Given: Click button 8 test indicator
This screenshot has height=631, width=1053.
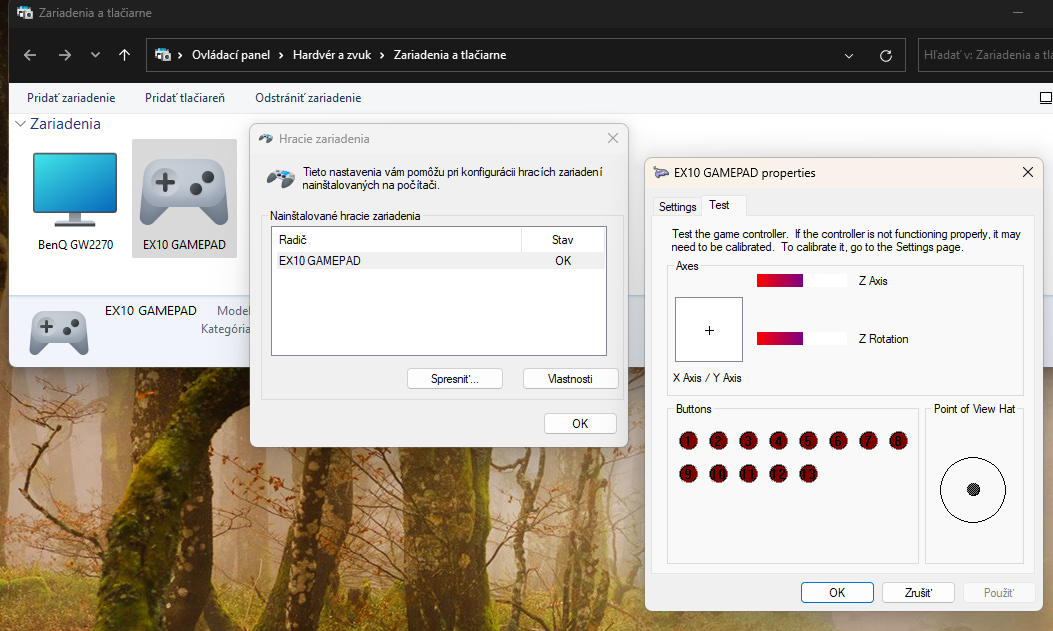Looking at the screenshot, I should pos(898,440).
